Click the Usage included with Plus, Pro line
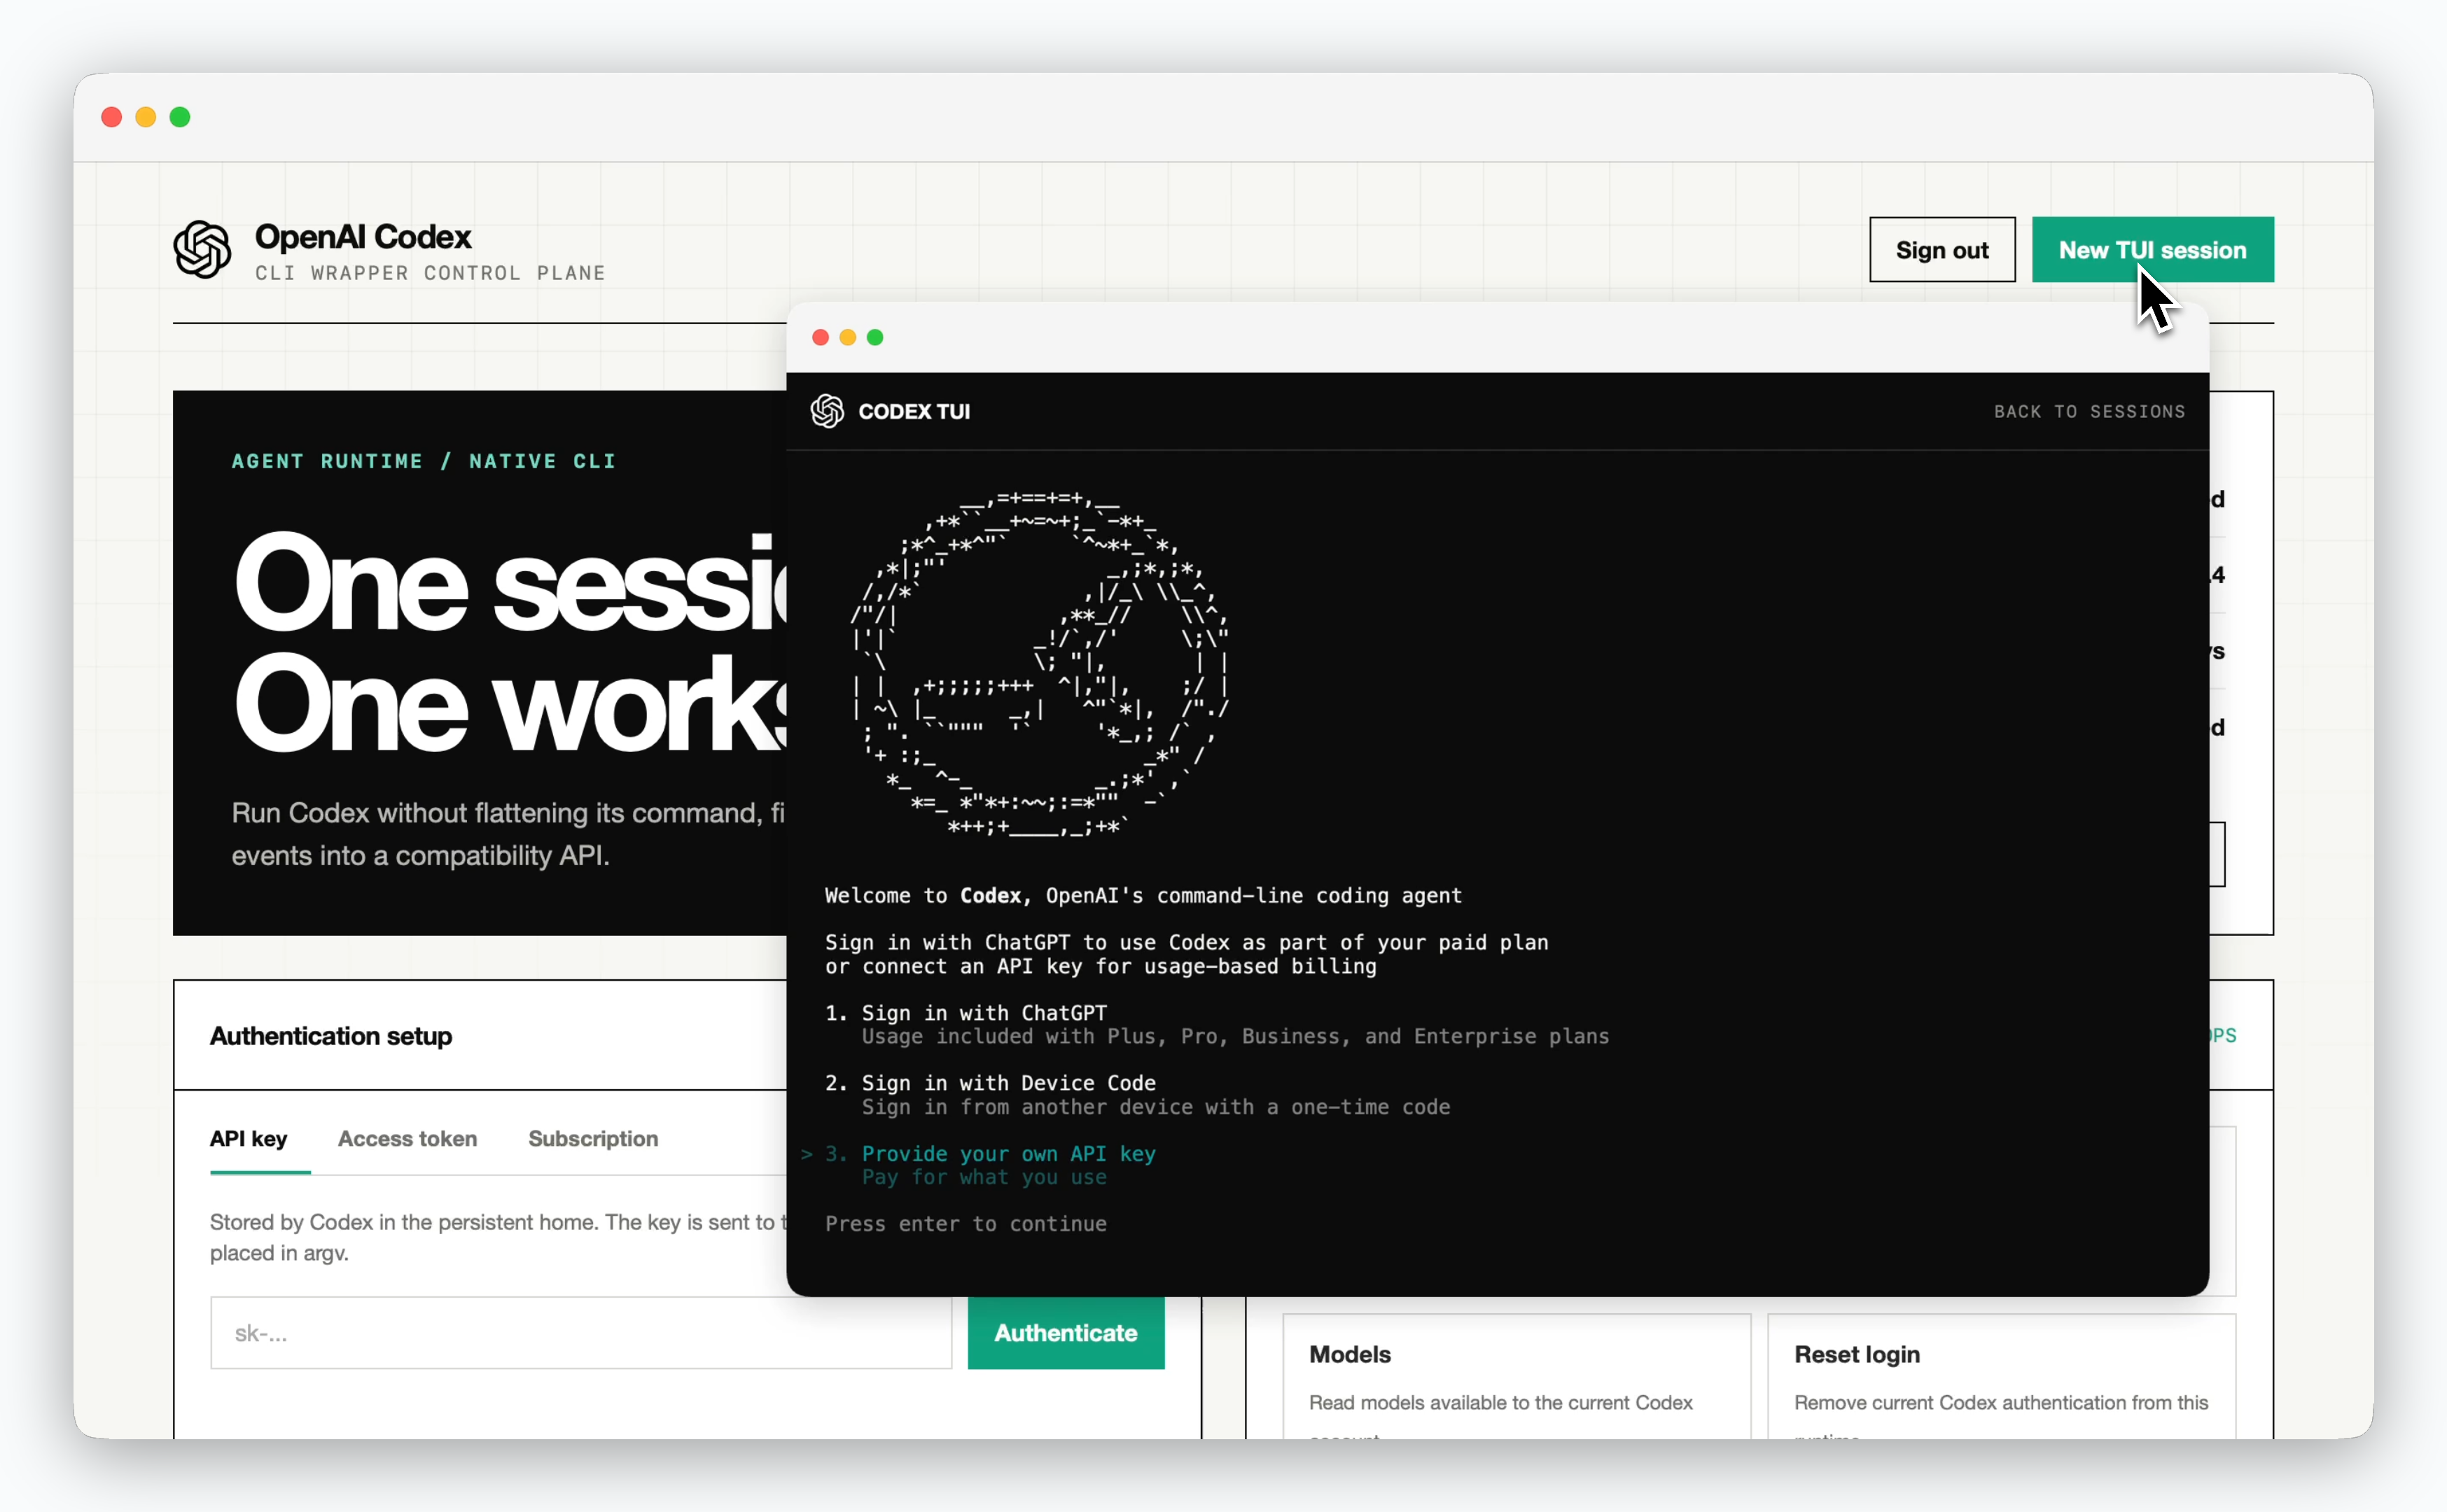The height and width of the screenshot is (1512, 2447). click(x=1235, y=1036)
